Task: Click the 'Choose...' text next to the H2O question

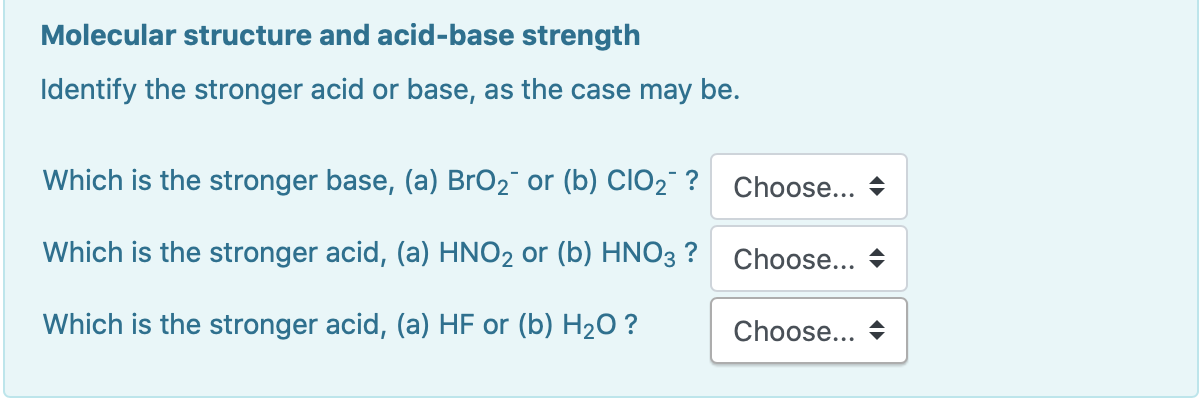Action: point(794,331)
